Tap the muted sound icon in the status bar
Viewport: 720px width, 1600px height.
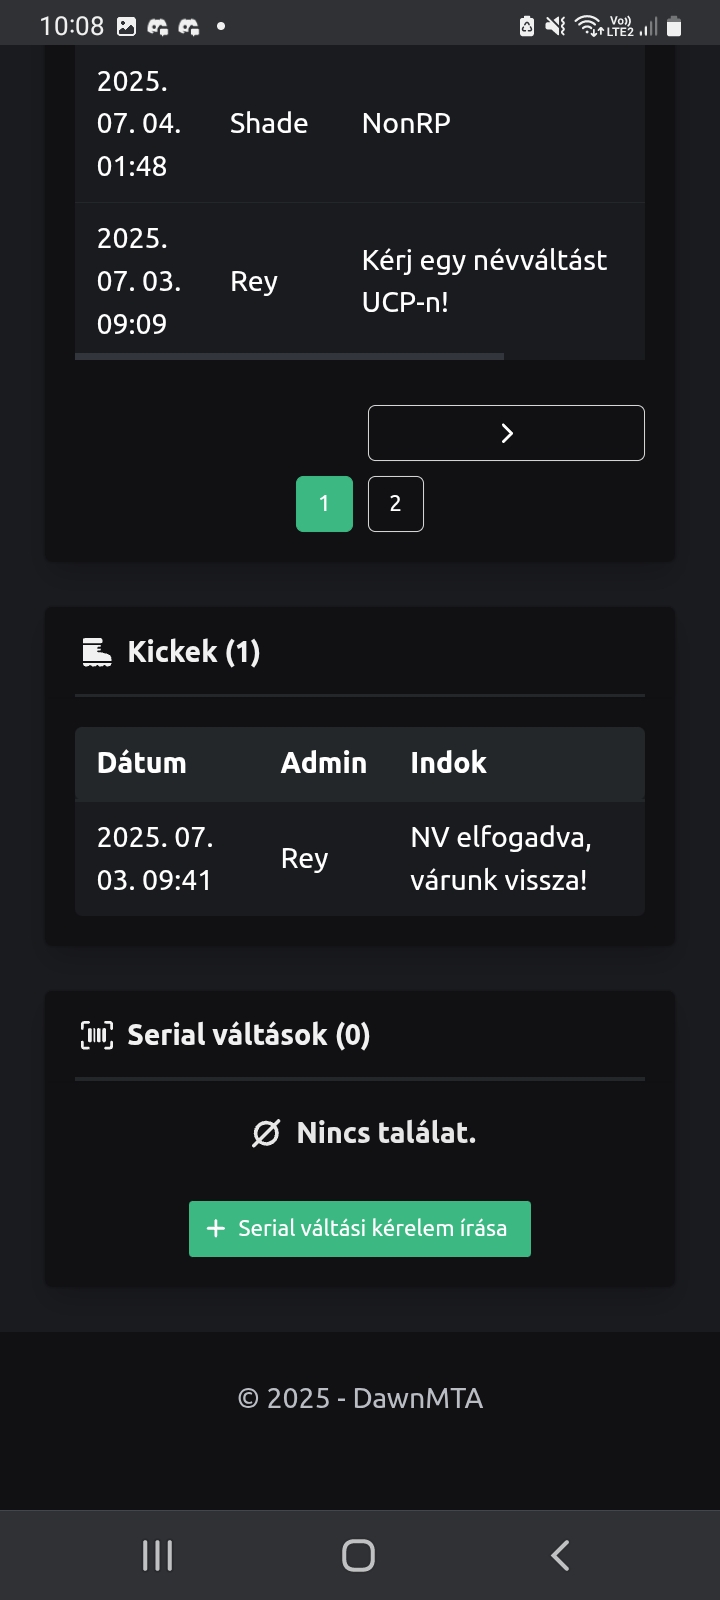click(555, 27)
